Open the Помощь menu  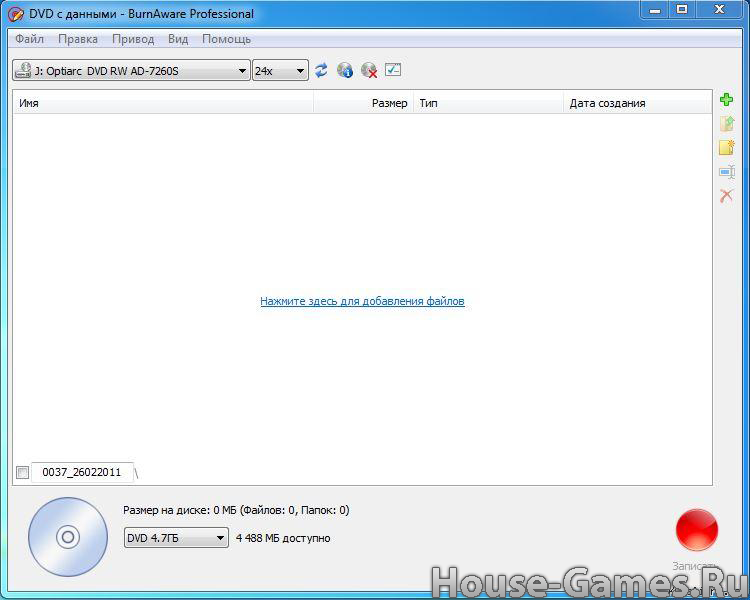coord(226,39)
